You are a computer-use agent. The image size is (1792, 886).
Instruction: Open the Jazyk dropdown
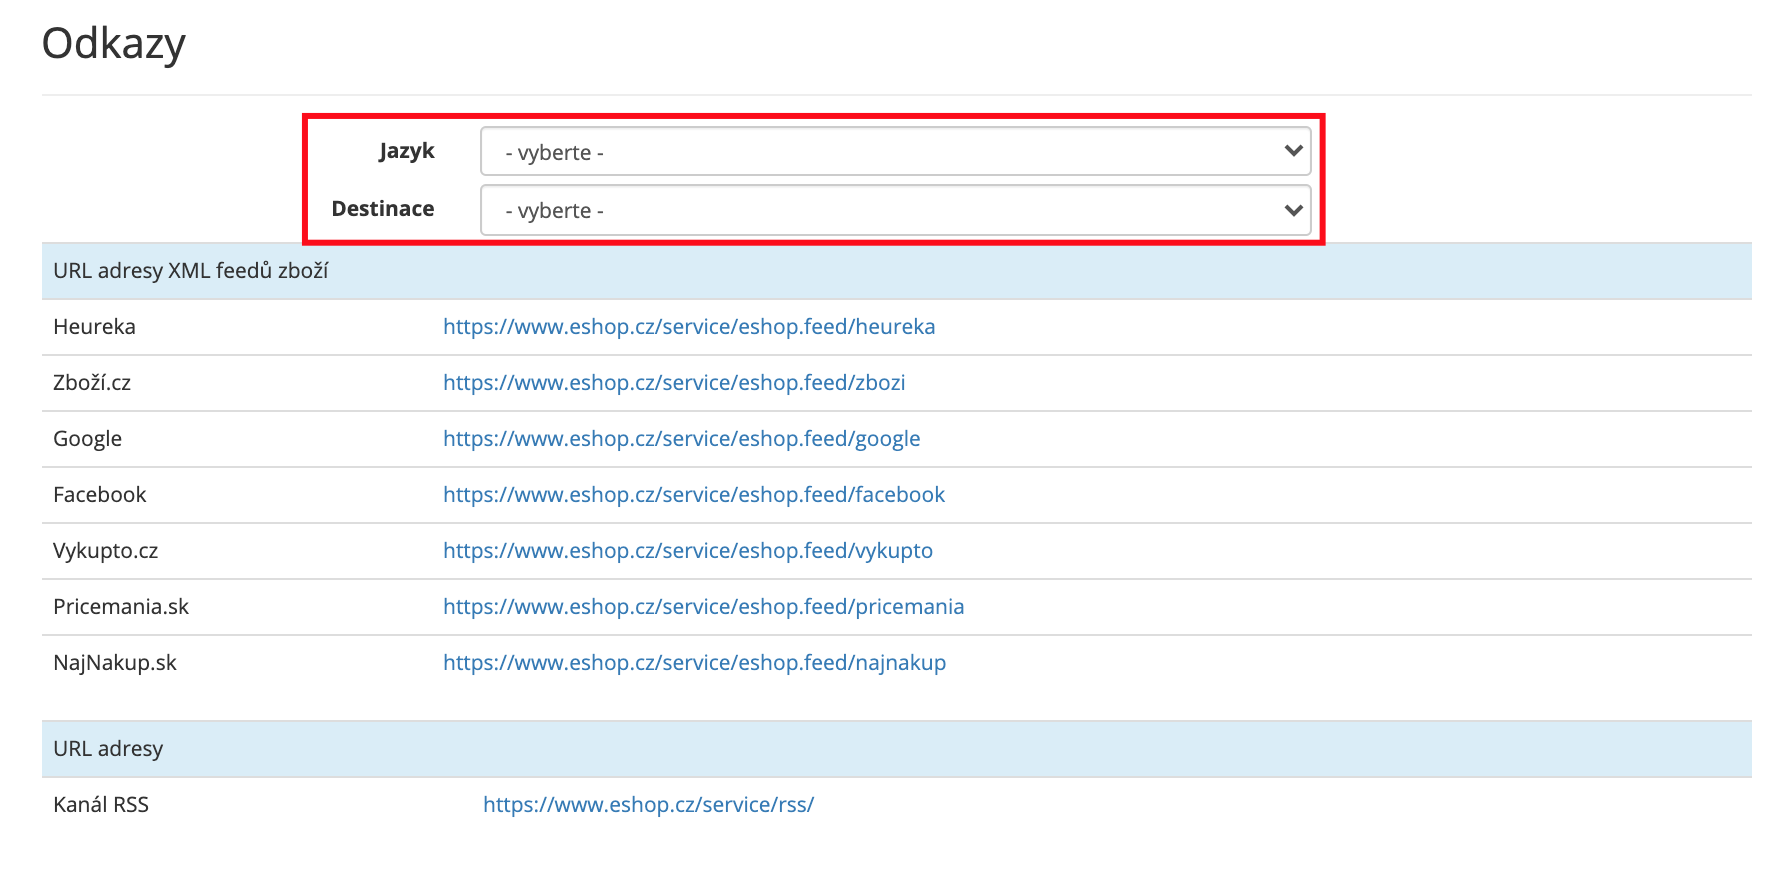[x=895, y=152]
